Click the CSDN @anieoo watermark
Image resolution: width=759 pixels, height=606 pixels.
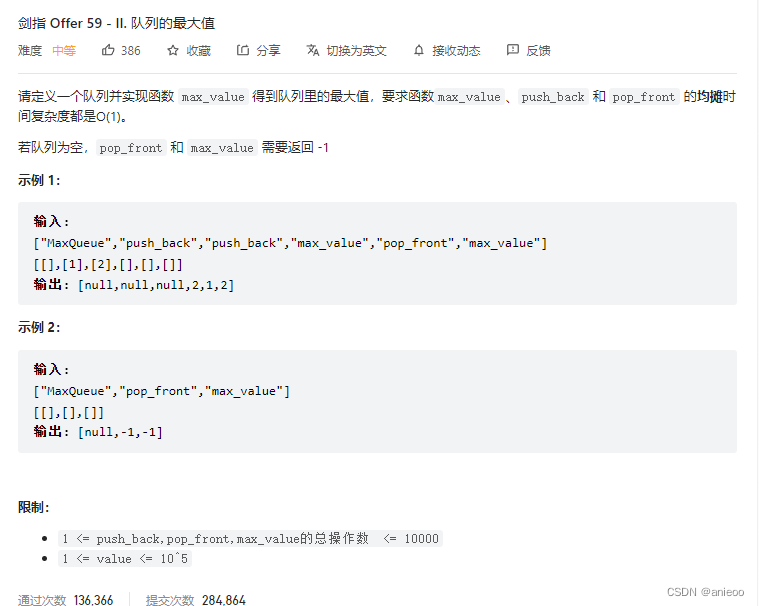[x=707, y=593]
